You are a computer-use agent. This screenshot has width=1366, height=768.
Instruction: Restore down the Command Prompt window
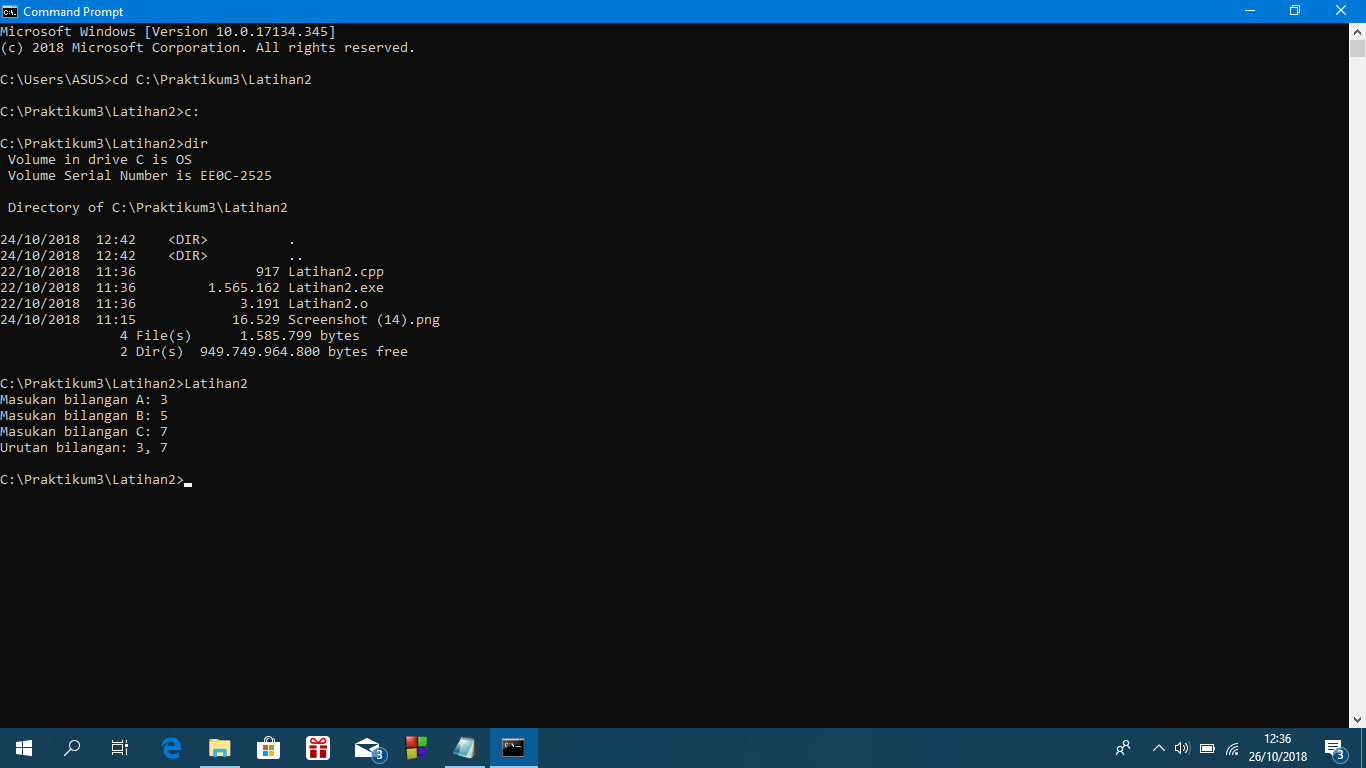1294,11
